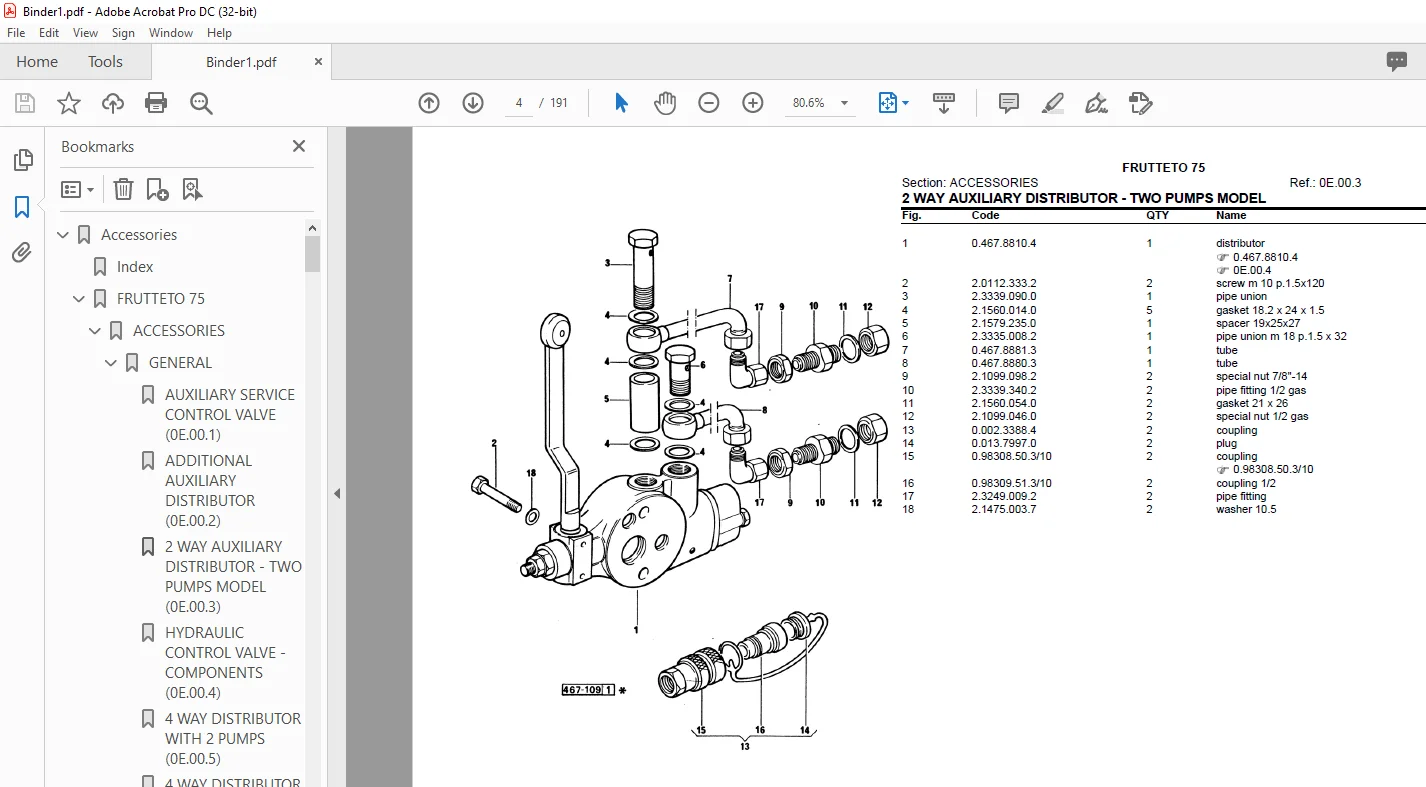Switch to the Tools tab

(x=105, y=61)
